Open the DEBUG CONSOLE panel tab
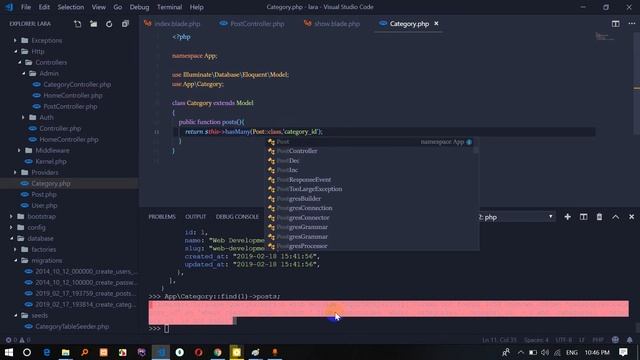 point(237,217)
